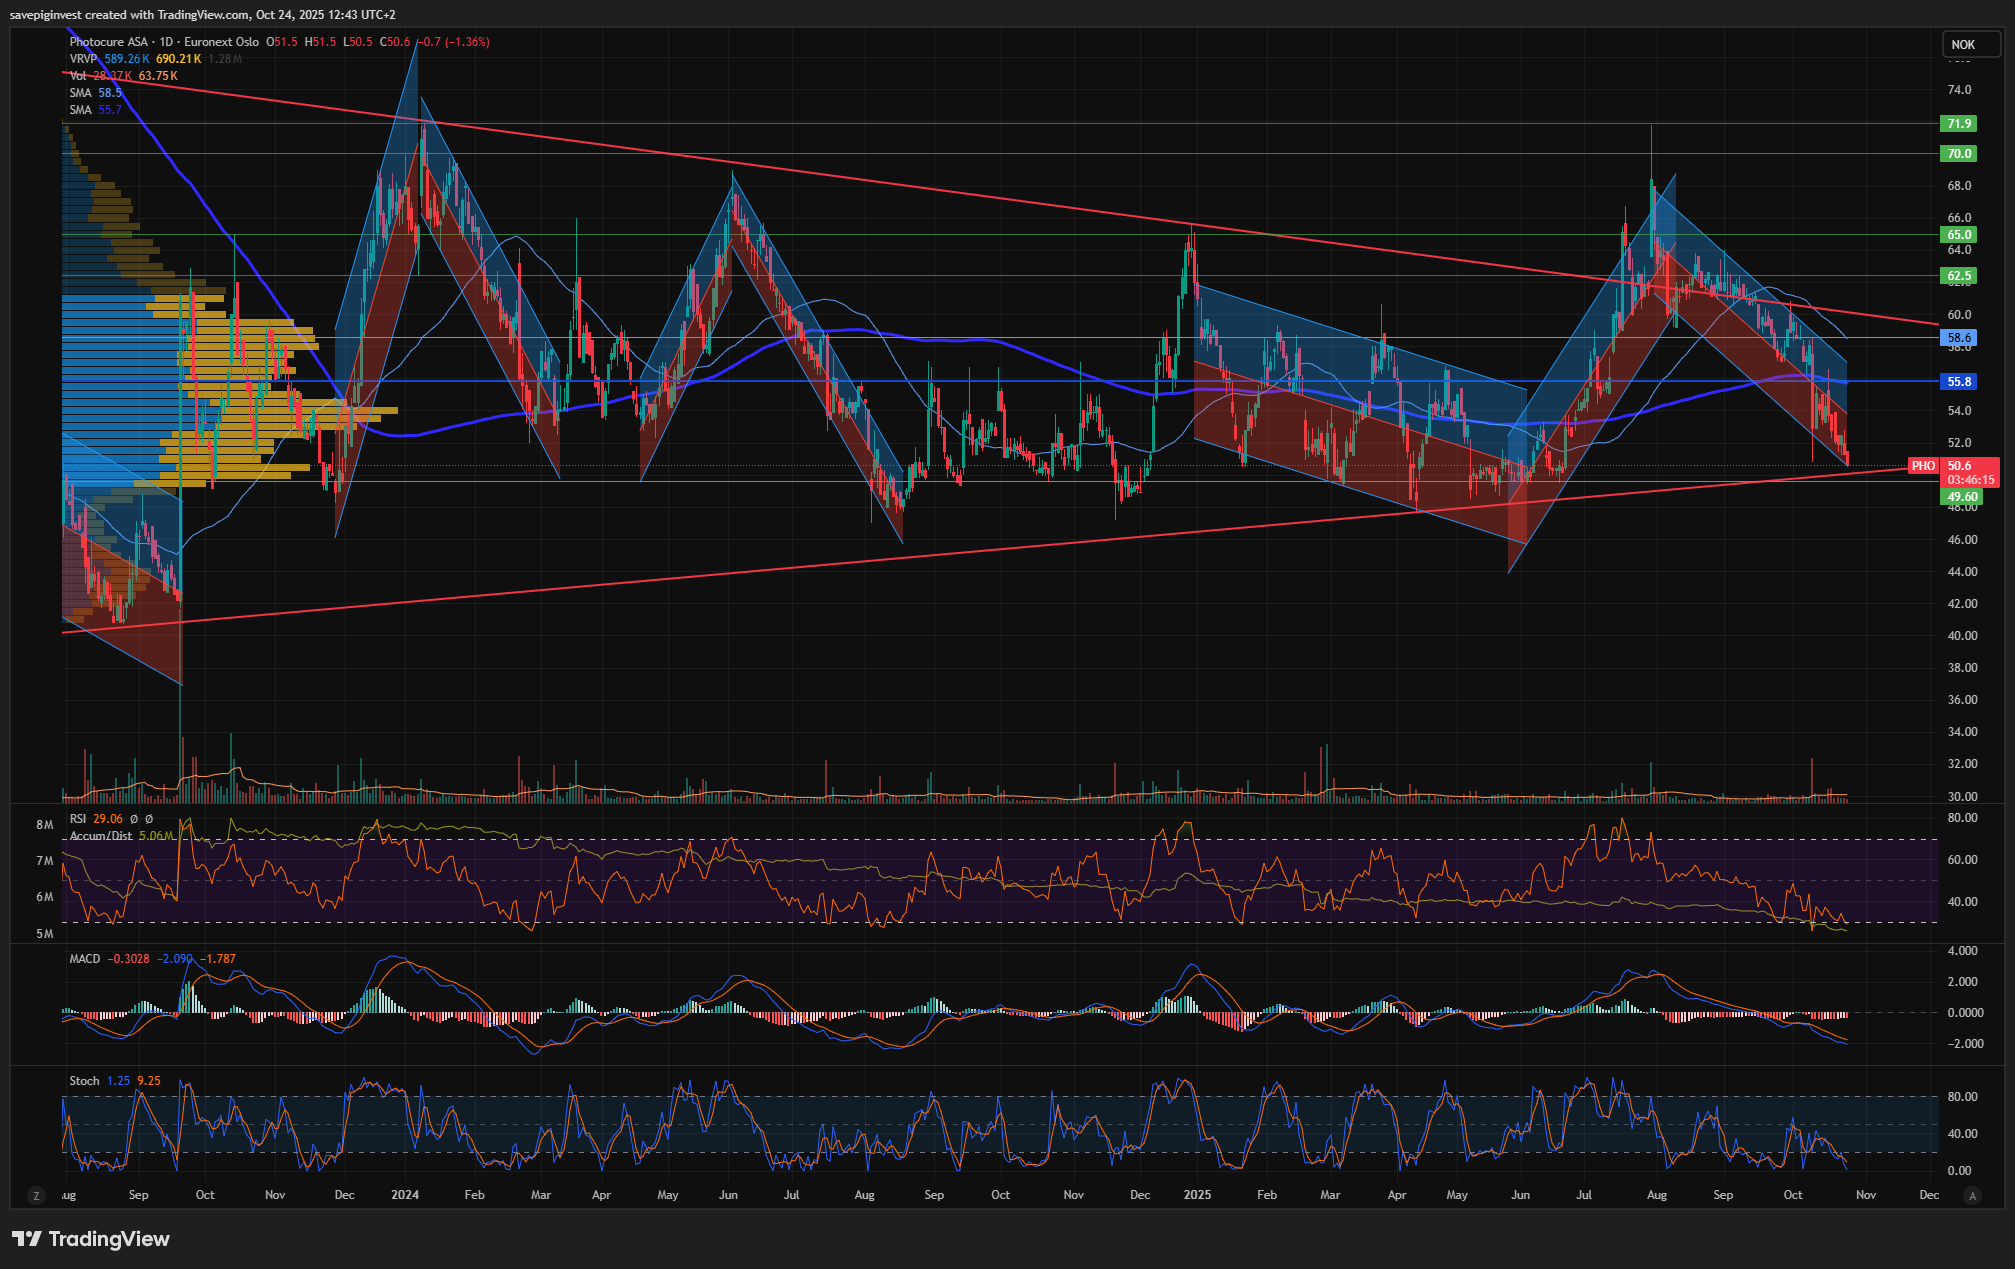Image resolution: width=2015 pixels, height=1269 pixels.
Task: Click the Accum/Dist legend label
Action: 101,836
